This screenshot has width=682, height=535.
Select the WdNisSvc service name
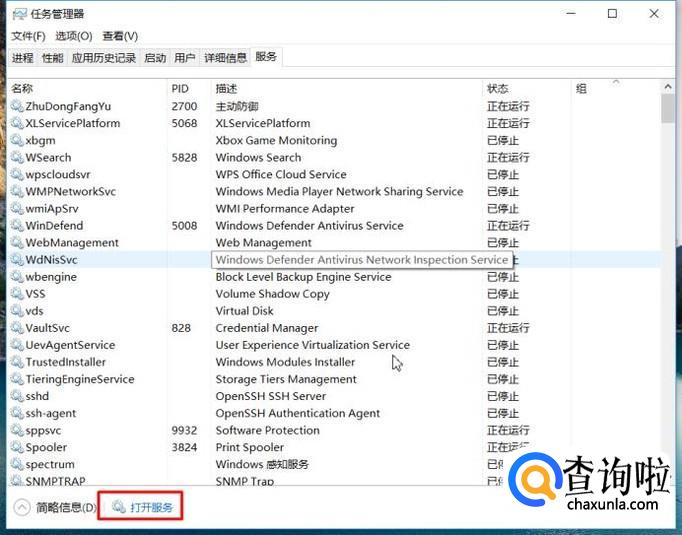click(51, 260)
